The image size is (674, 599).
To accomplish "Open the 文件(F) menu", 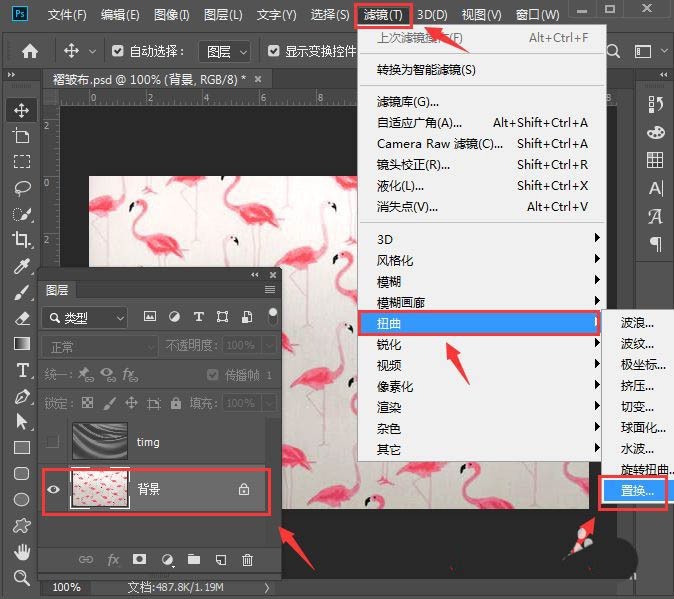I will coord(67,15).
